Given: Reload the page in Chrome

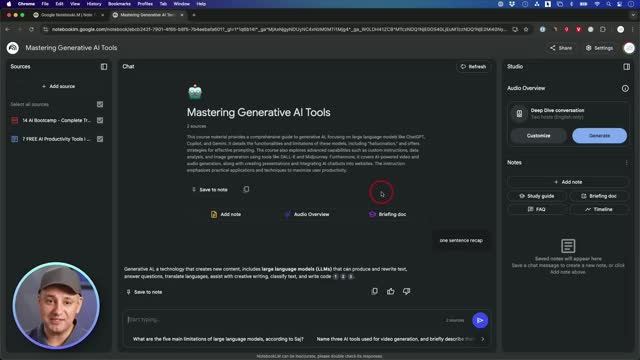Looking at the screenshot, I should coord(31,29).
